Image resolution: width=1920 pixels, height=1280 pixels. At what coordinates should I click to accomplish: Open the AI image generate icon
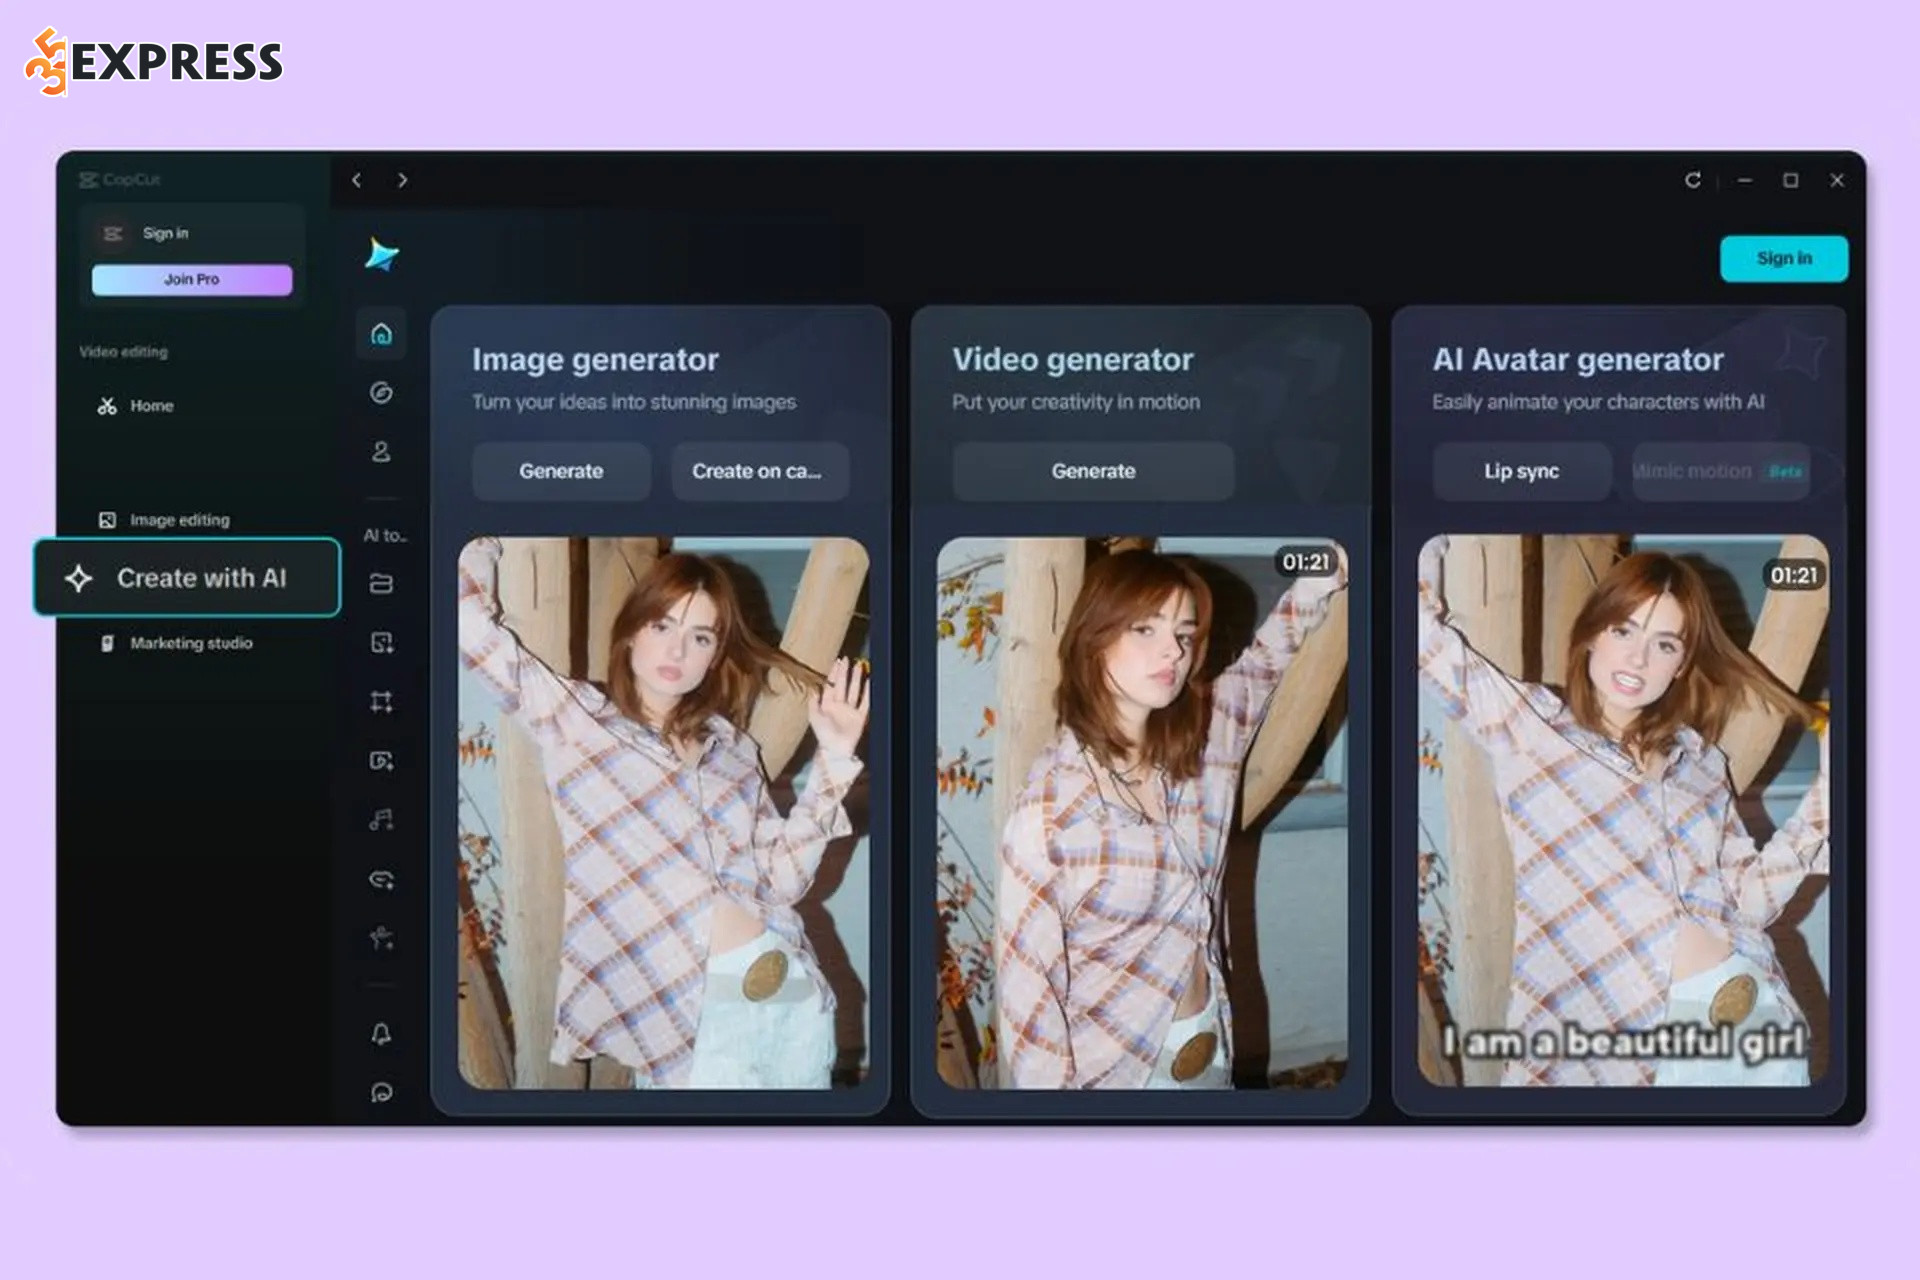coord(381,642)
